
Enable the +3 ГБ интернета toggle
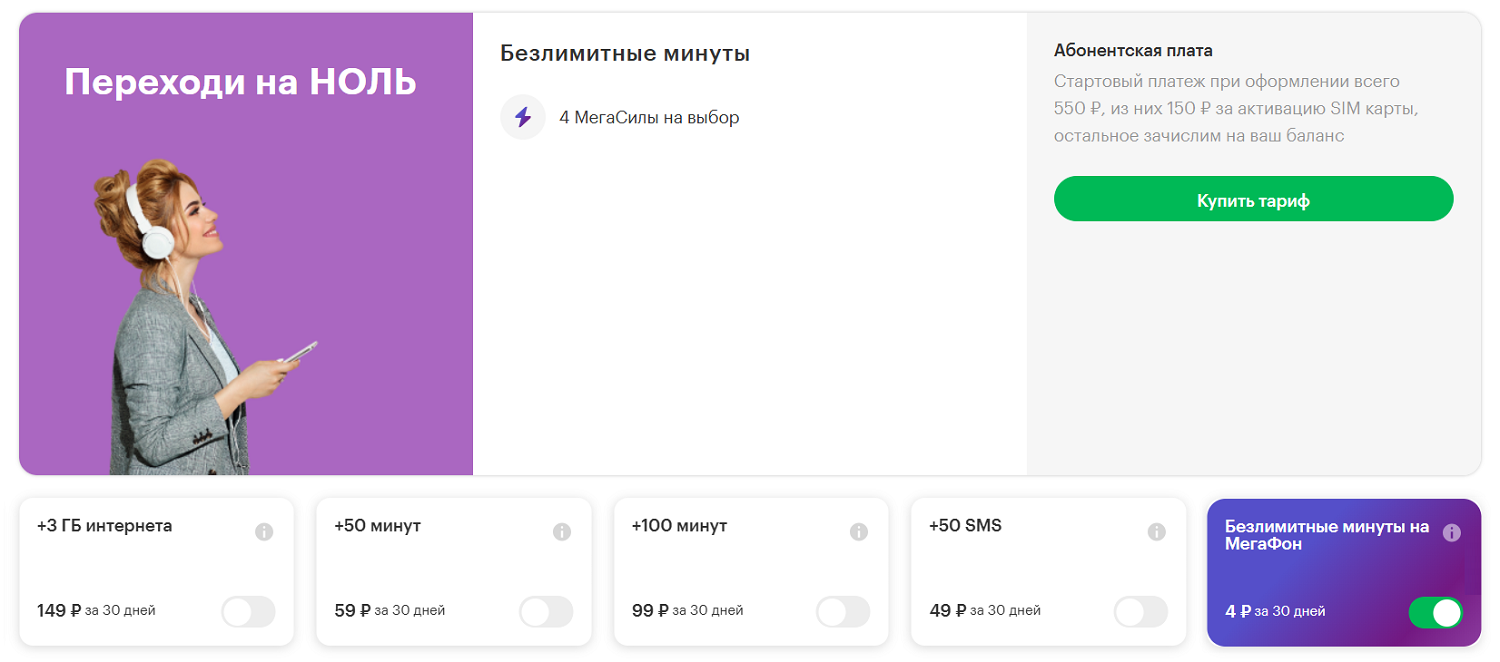click(248, 612)
